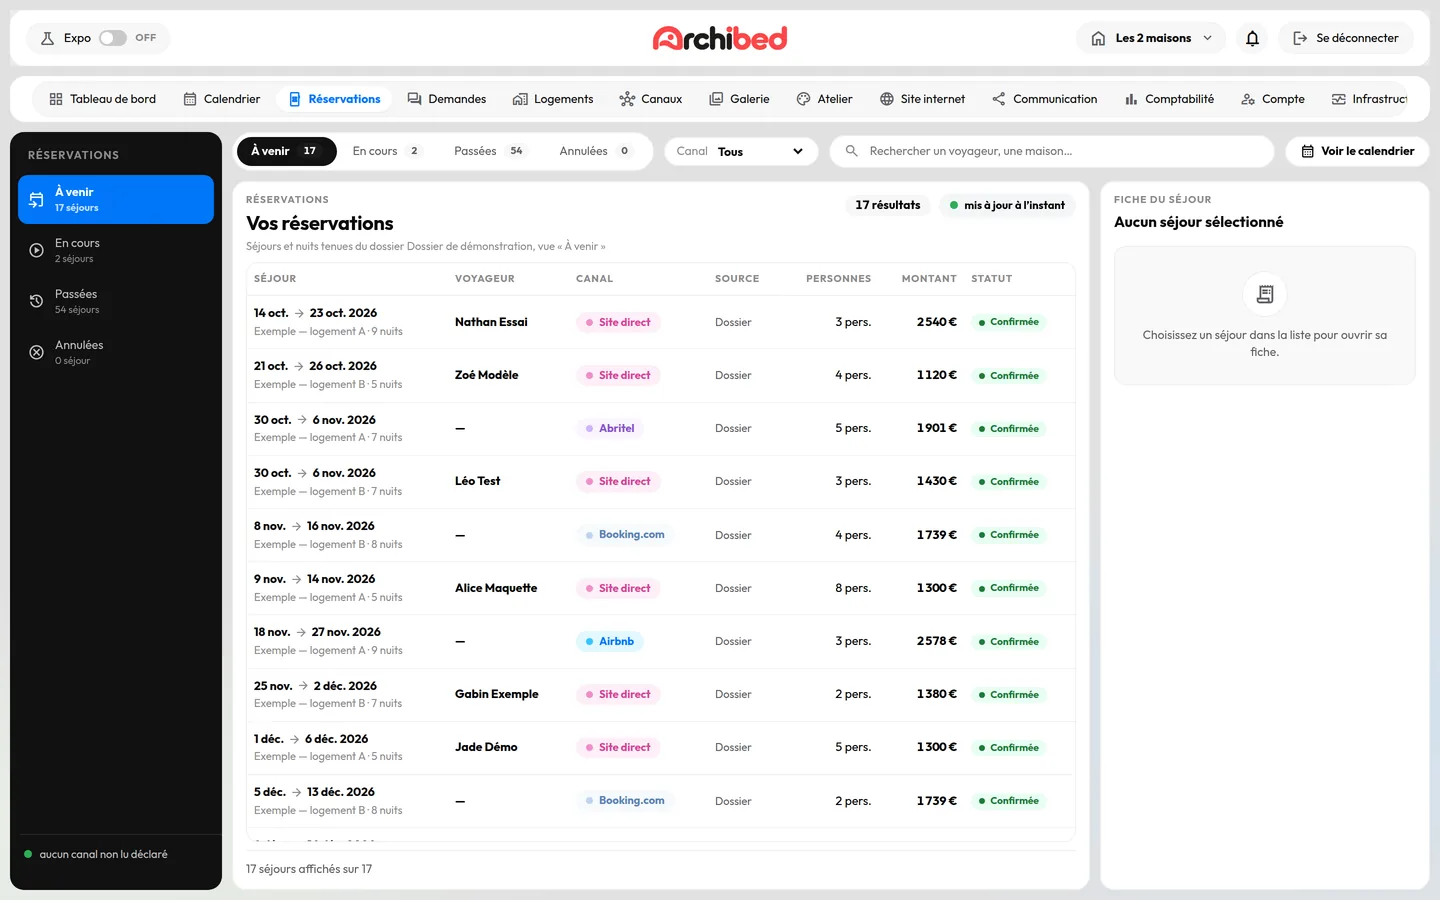Select the Comptabilité chart icon
The width and height of the screenshot is (1440, 900).
coord(1131,99)
